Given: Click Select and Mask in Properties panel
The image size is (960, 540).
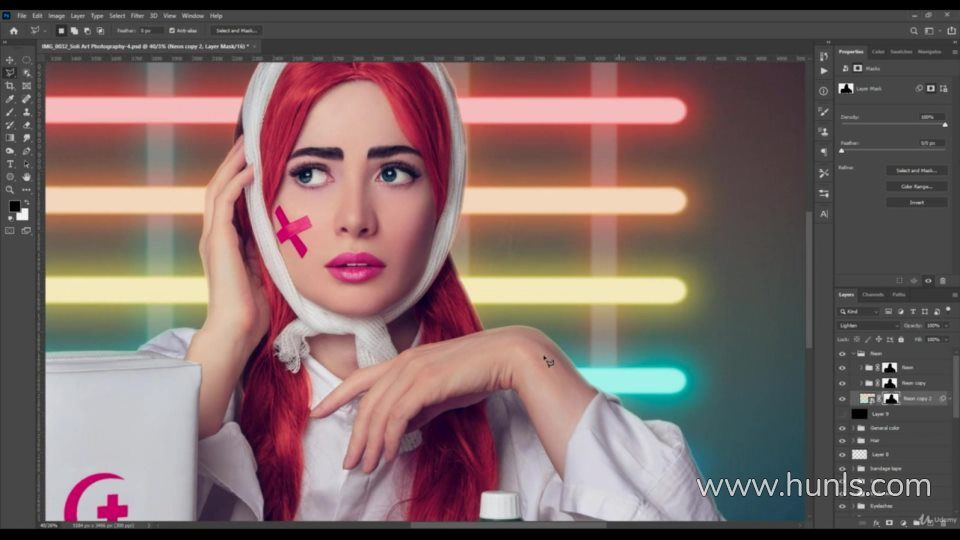Looking at the screenshot, I should click(917, 171).
